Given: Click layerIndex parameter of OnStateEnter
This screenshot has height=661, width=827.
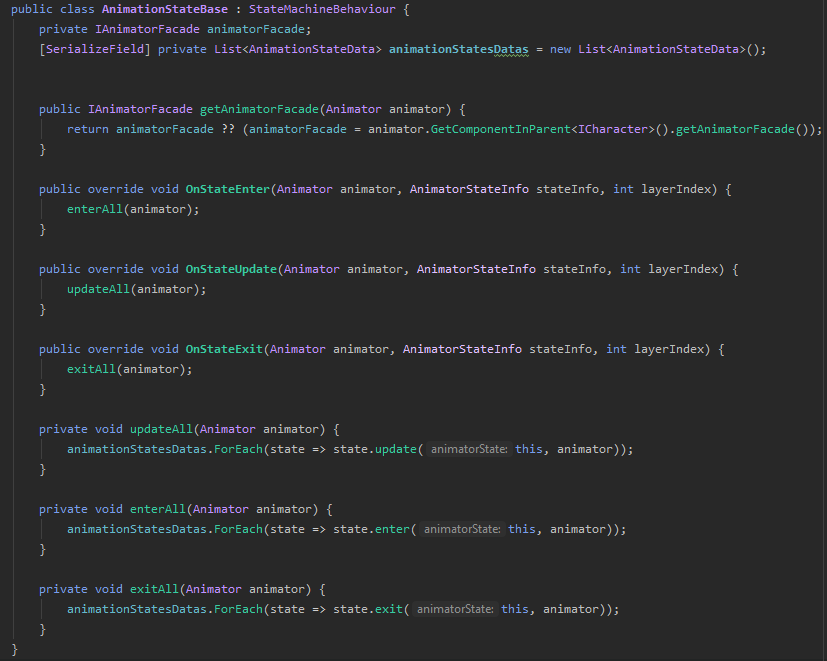Looking at the screenshot, I should pos(676,189).
